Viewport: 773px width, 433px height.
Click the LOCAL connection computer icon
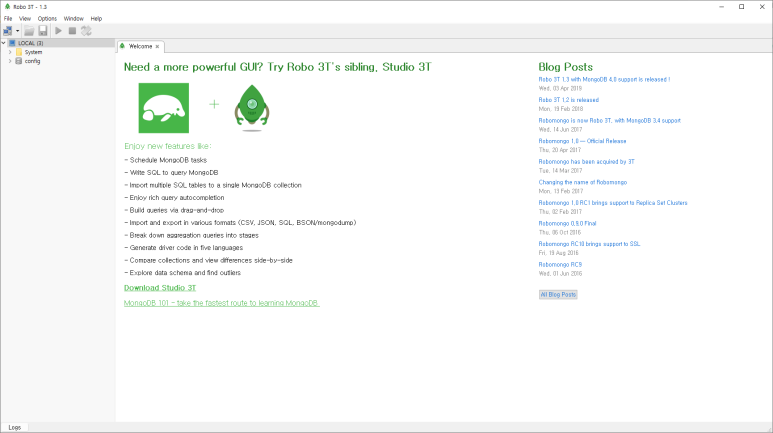coord(12,43)
